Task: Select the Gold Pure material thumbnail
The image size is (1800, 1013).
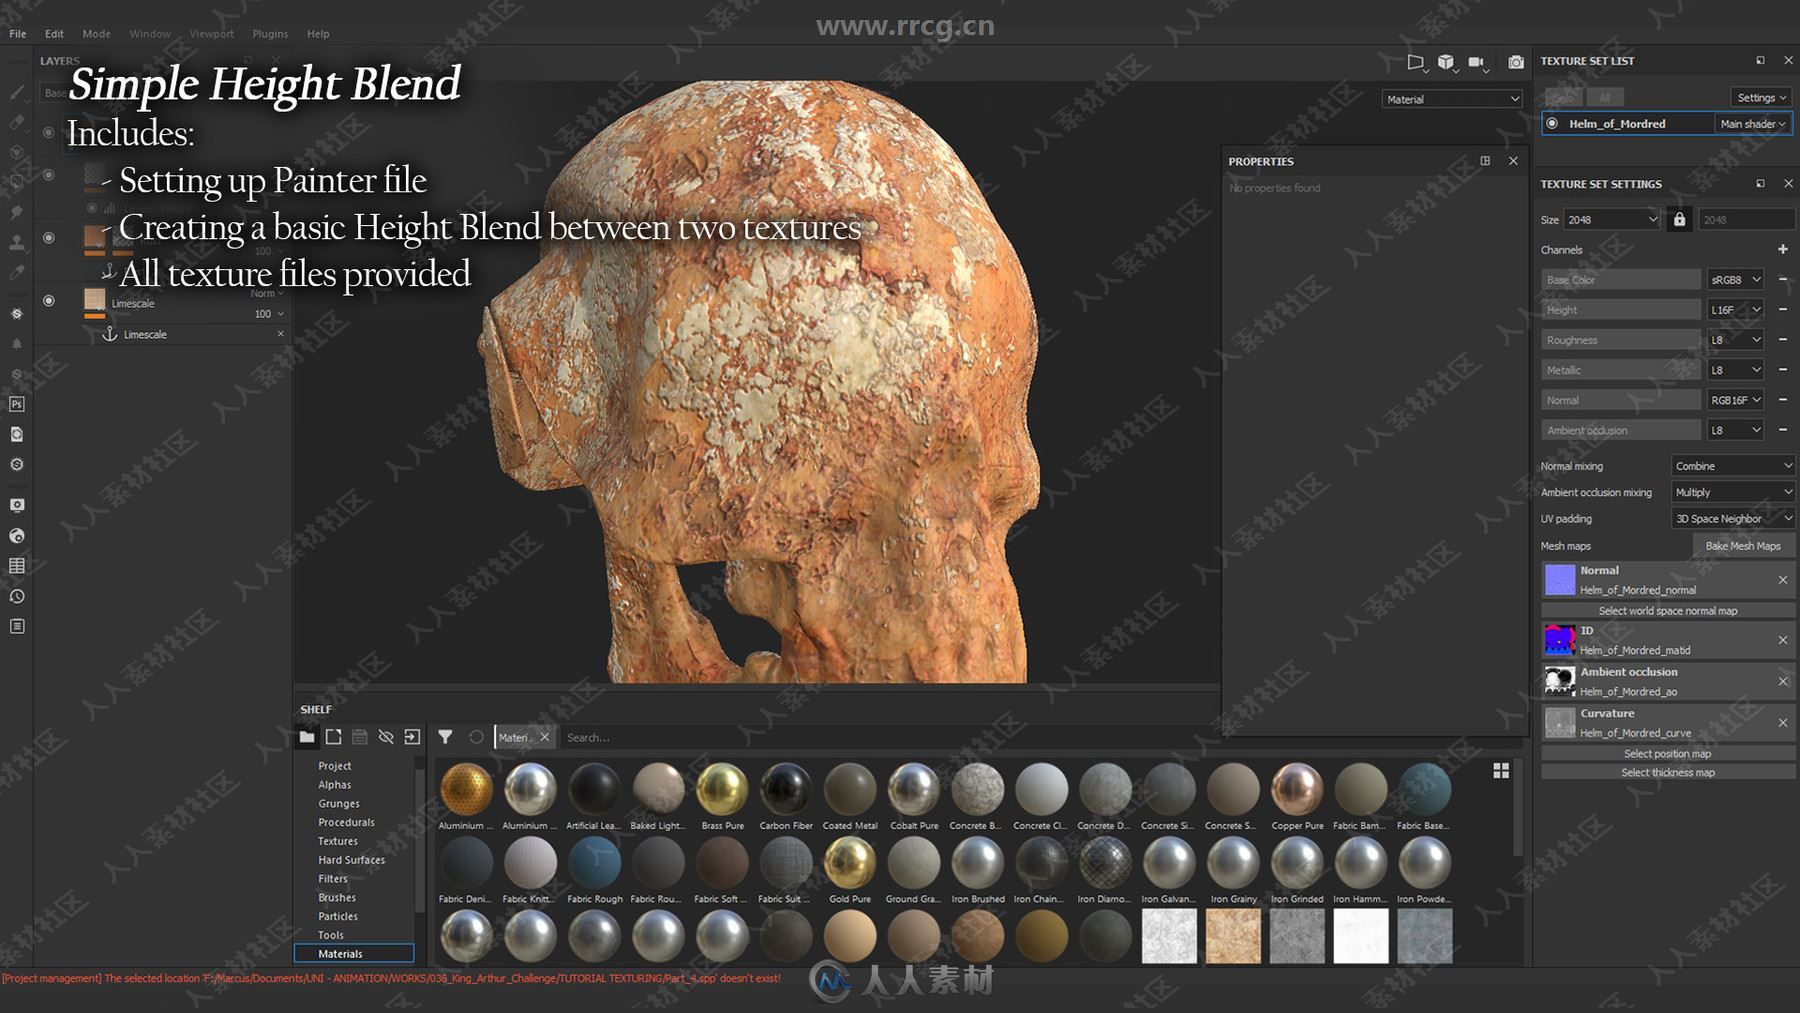Action: pos(850,863)
